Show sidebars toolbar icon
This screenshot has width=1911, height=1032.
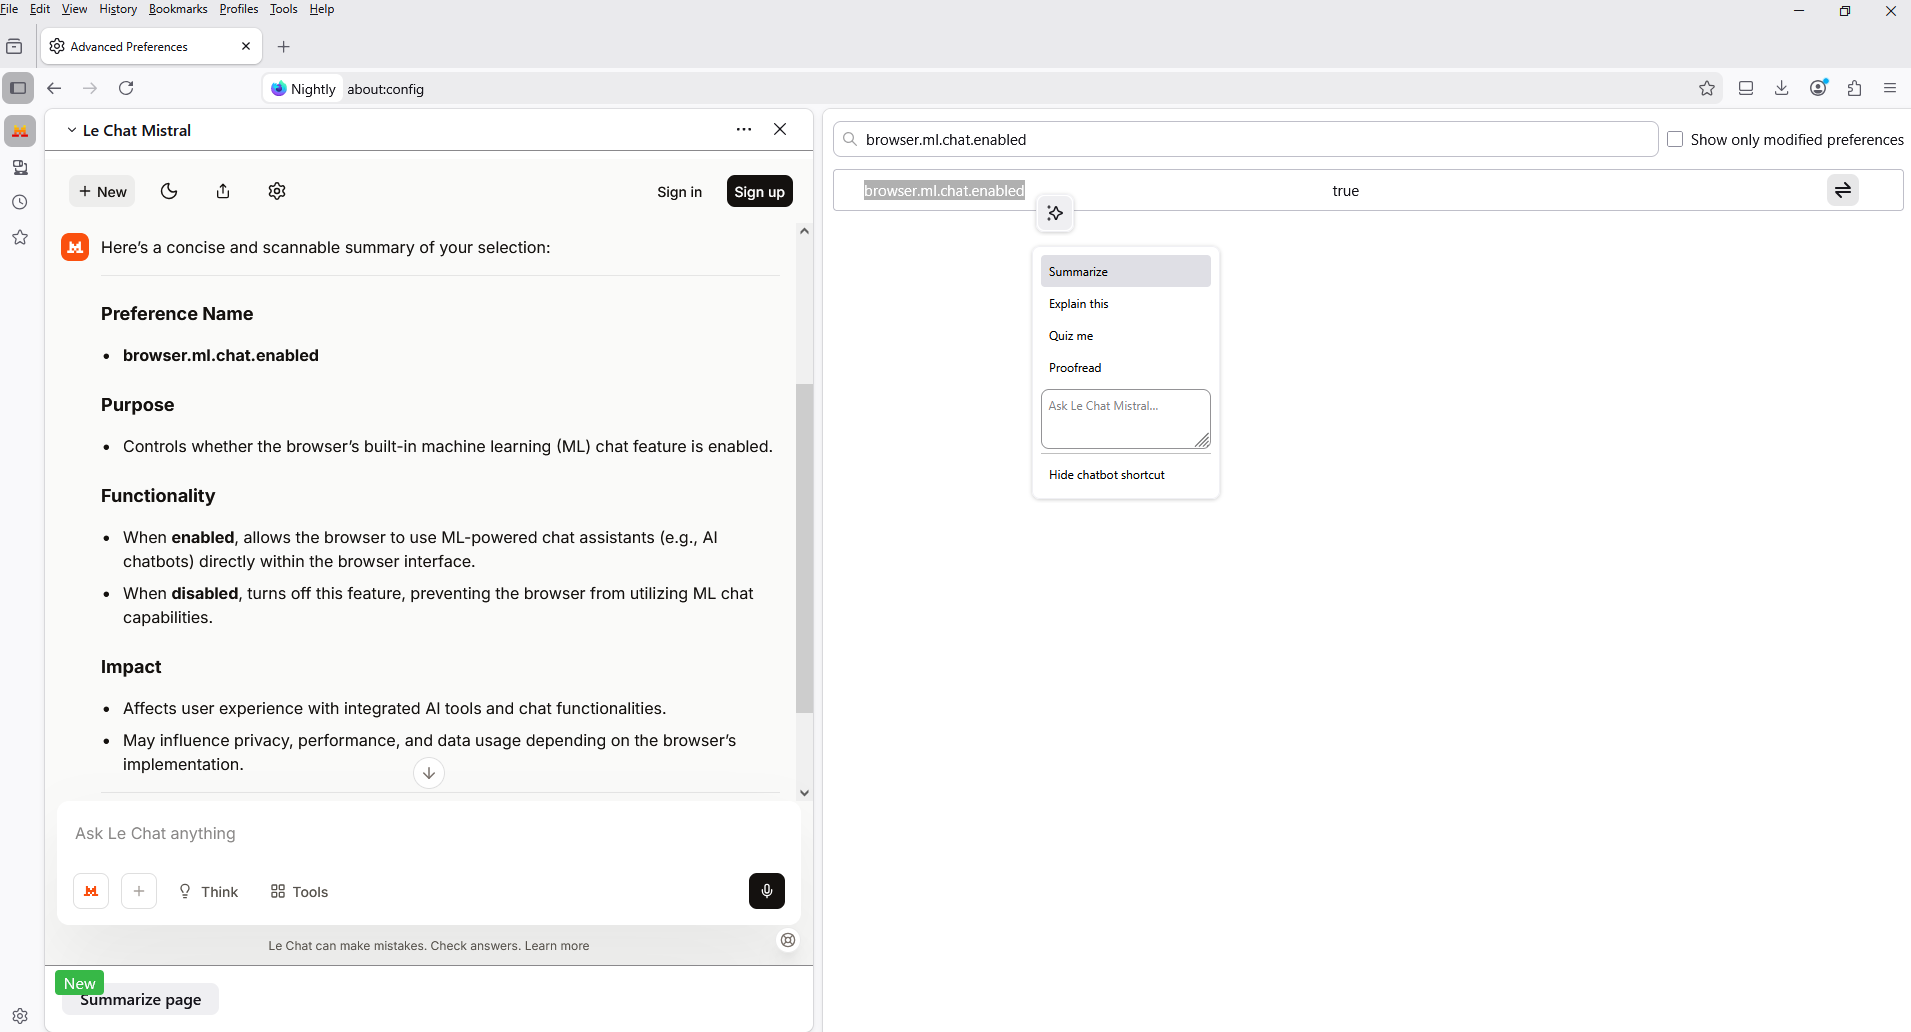(1746, 88)
